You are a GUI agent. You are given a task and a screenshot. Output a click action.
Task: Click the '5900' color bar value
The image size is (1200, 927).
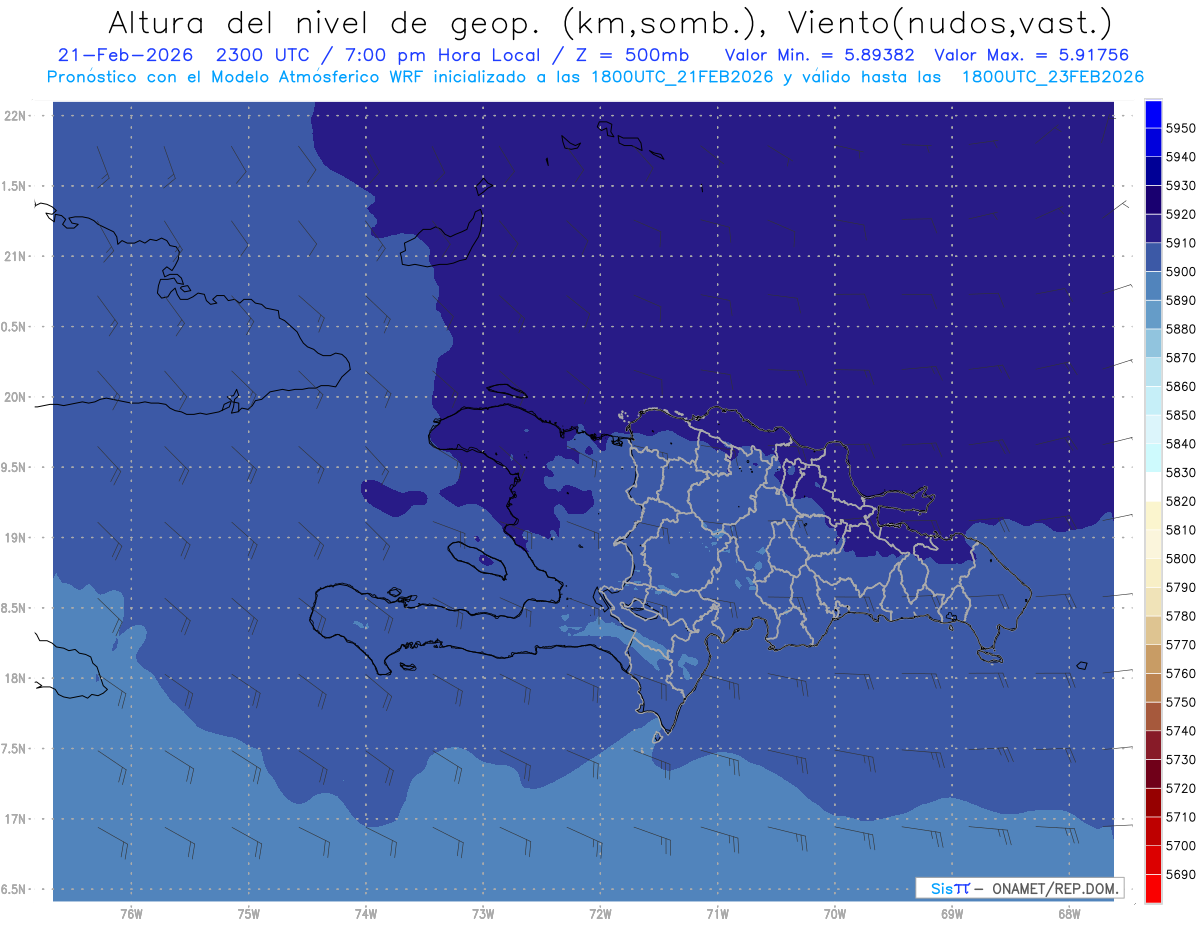point(1180,271)
